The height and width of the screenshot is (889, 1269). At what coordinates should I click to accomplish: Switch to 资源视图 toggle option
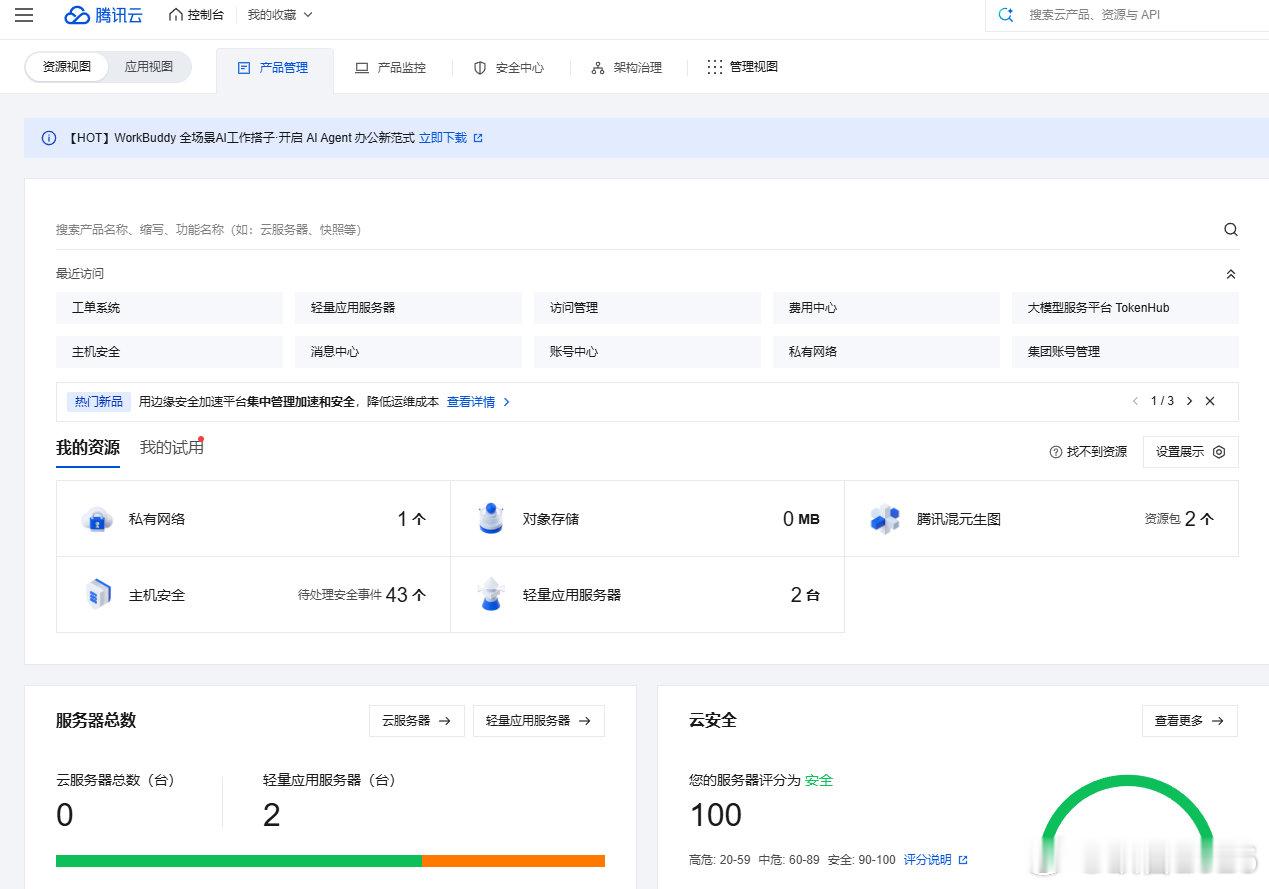click(x=67, y=67)
